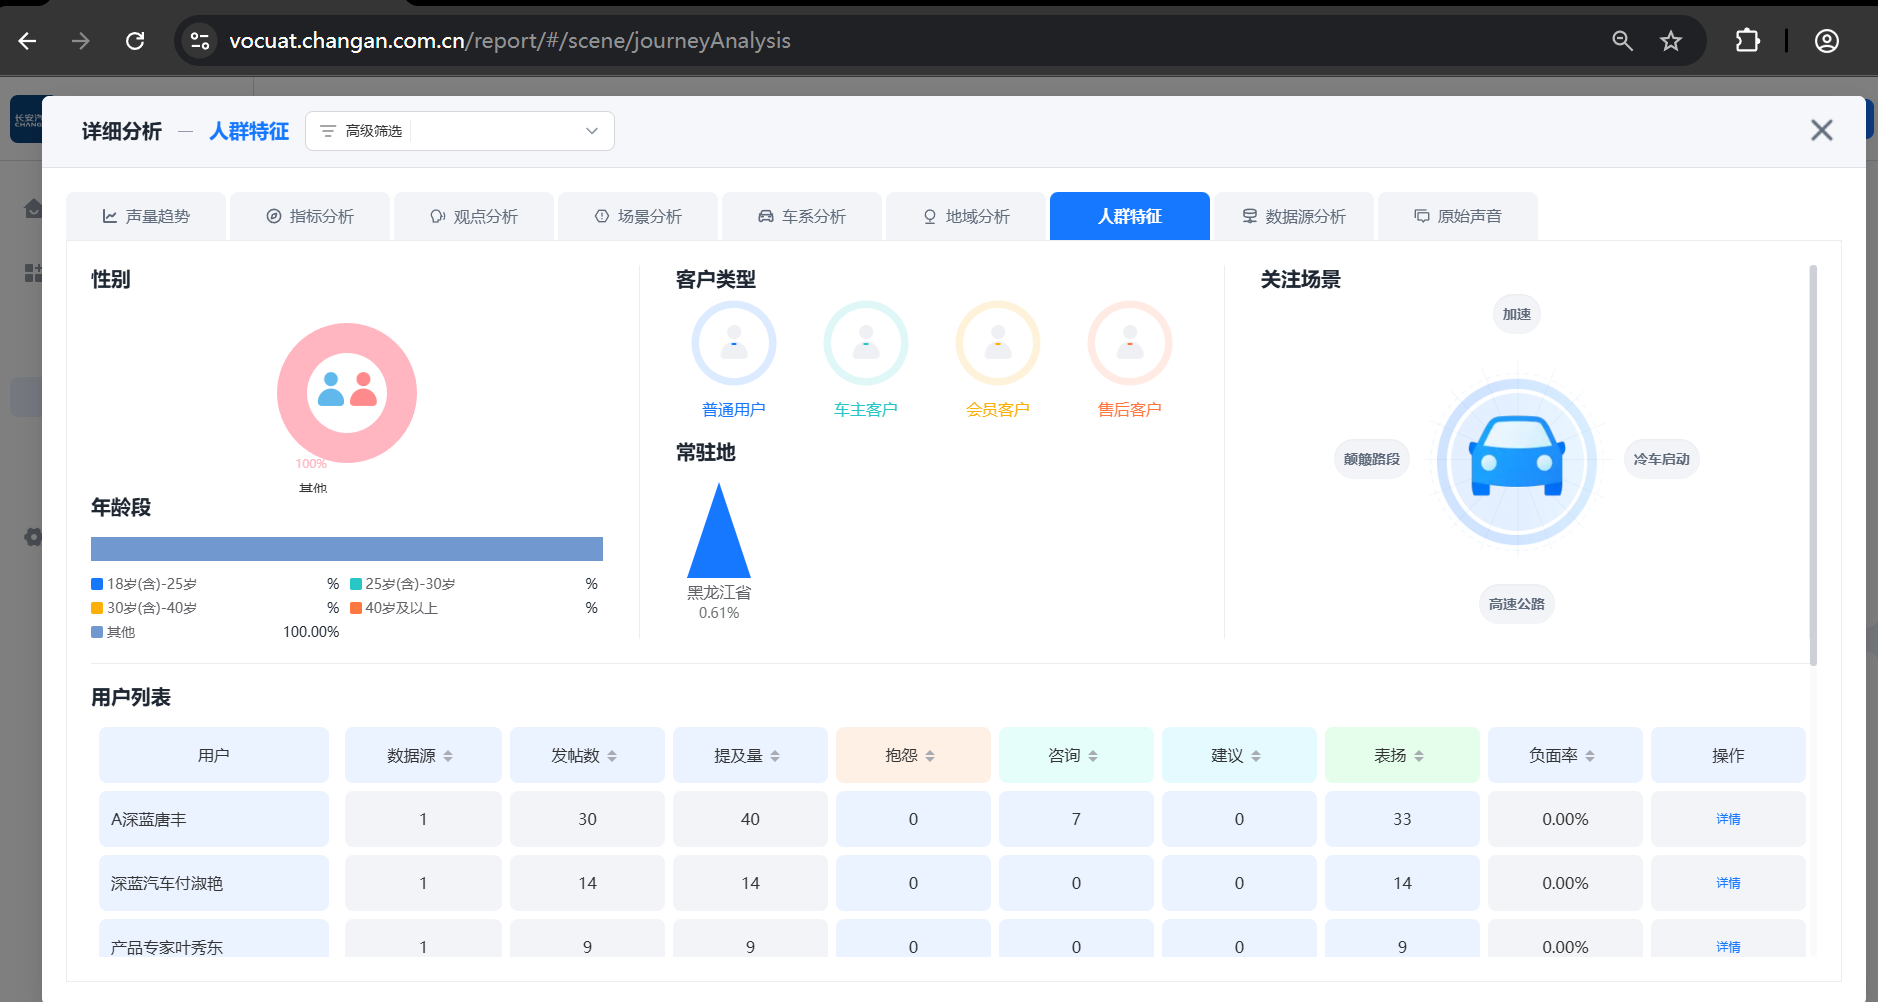This screenshot has height=1002, width=1878.
Task: Click the blue 年龄段 distribution bar
Action: [346, 549]
